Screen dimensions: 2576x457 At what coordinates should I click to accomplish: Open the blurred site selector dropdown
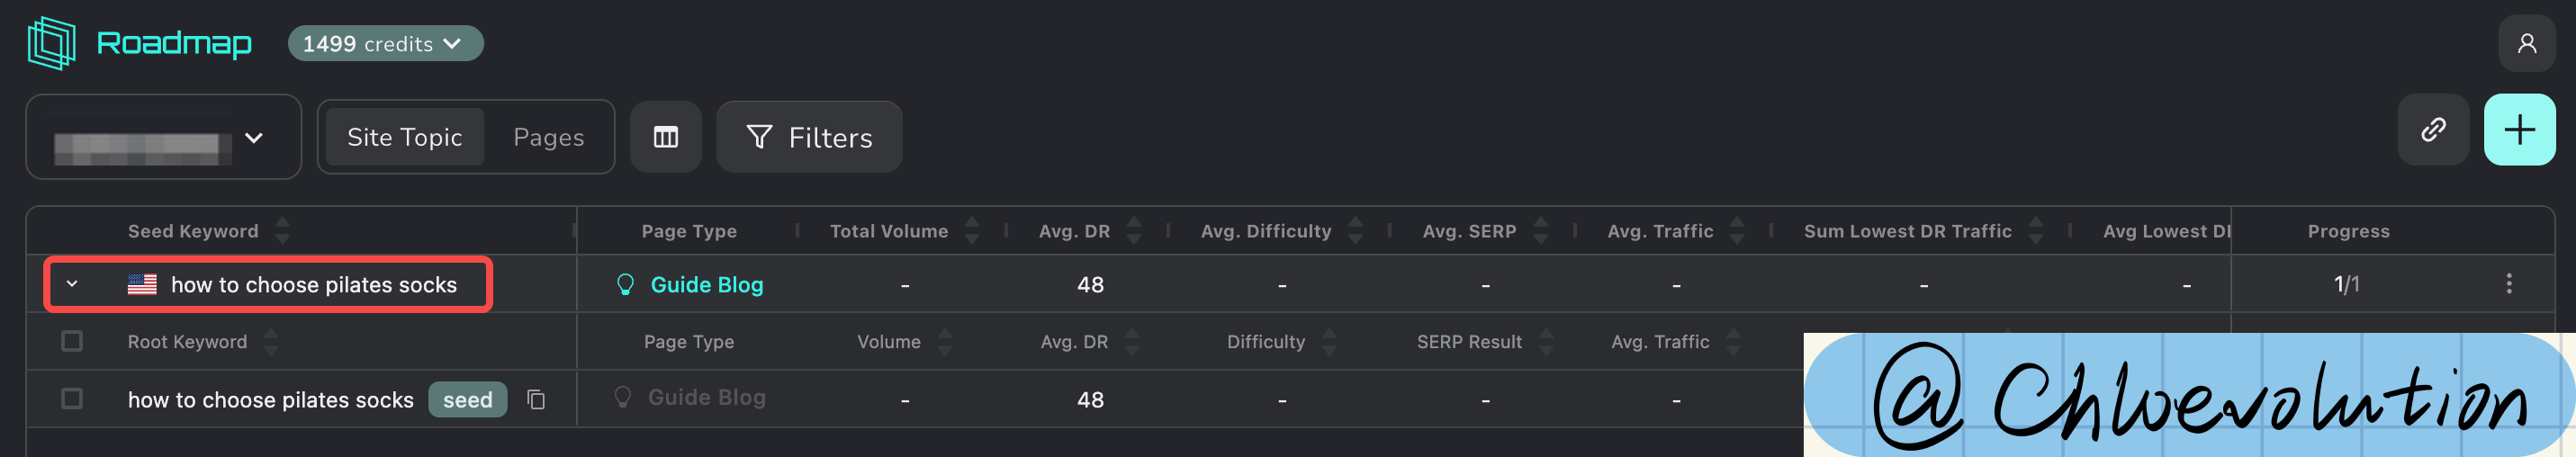[x=163, y=137]
